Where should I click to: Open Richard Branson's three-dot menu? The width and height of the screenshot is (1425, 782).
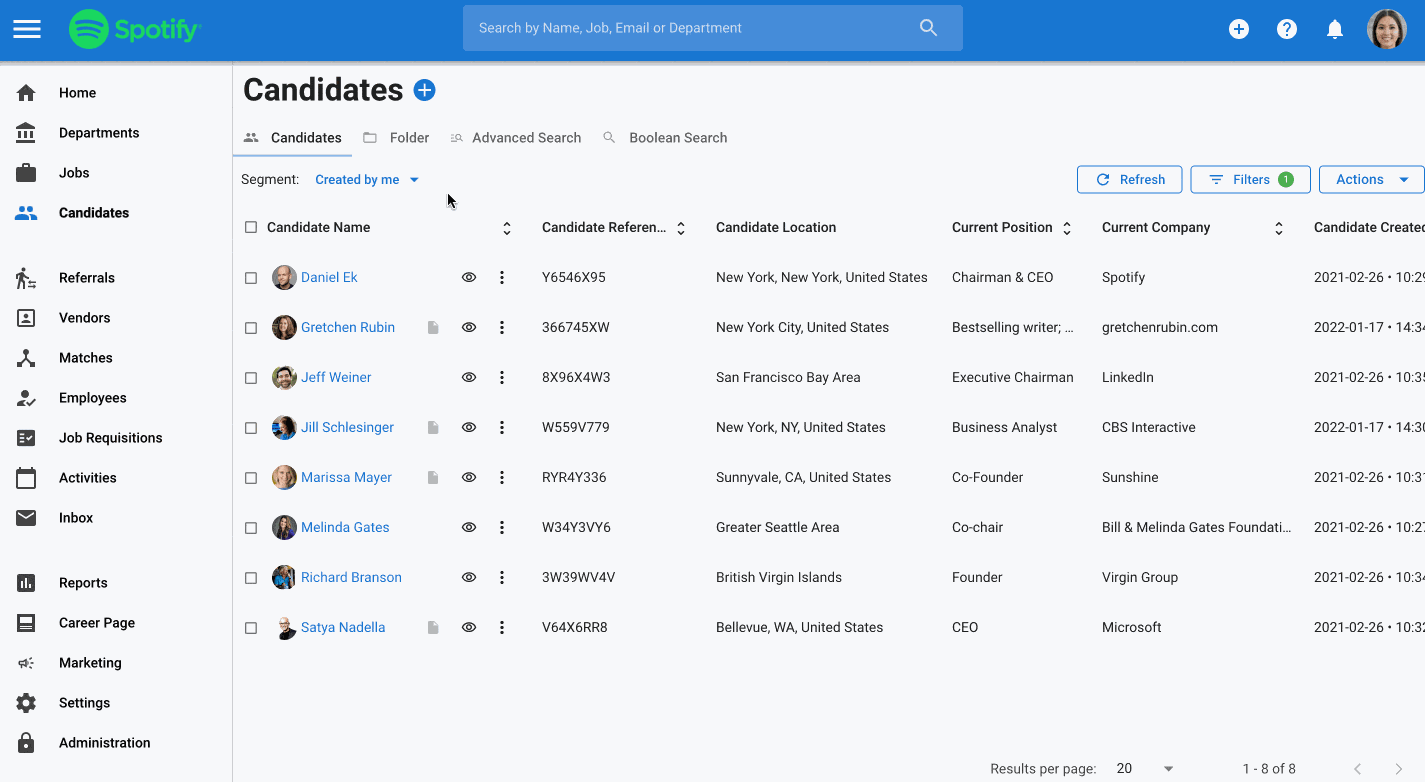coord(502,578)
